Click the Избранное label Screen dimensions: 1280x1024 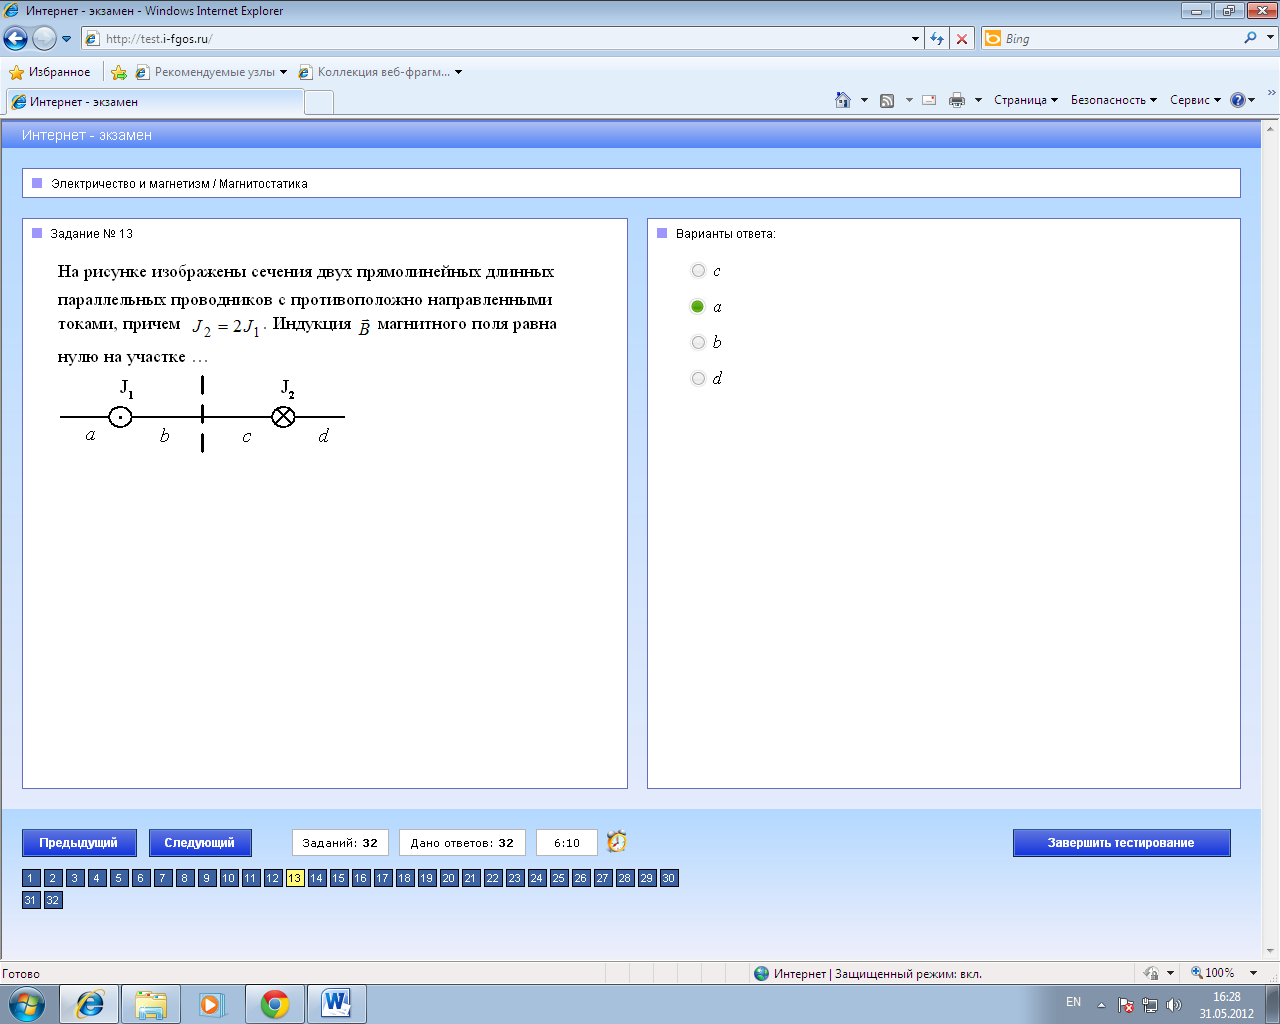[x=59, y=72]
